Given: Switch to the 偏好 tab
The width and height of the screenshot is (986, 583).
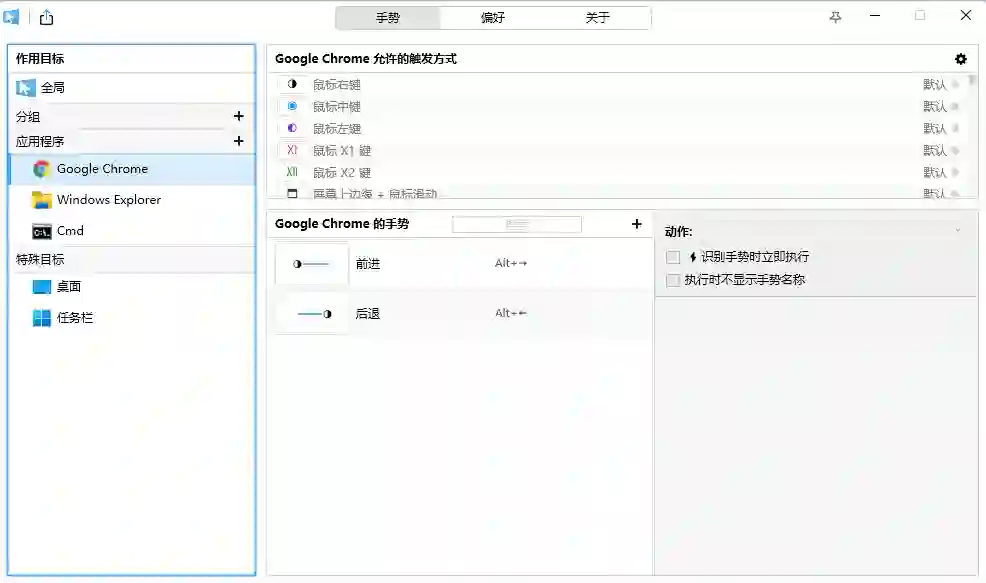Looking at the screenshot, I should pyautogui.click(x=492, y=18).
